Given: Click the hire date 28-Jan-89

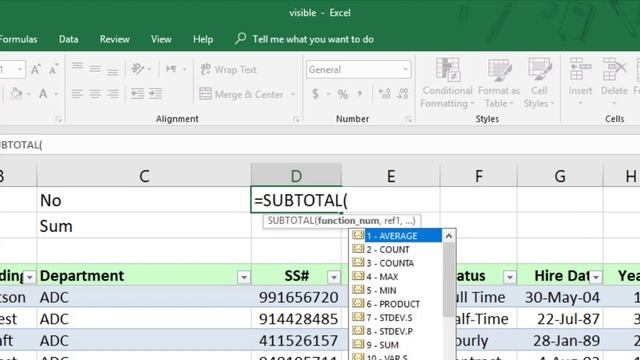Looking at the screenshot, I should [560, 340].
